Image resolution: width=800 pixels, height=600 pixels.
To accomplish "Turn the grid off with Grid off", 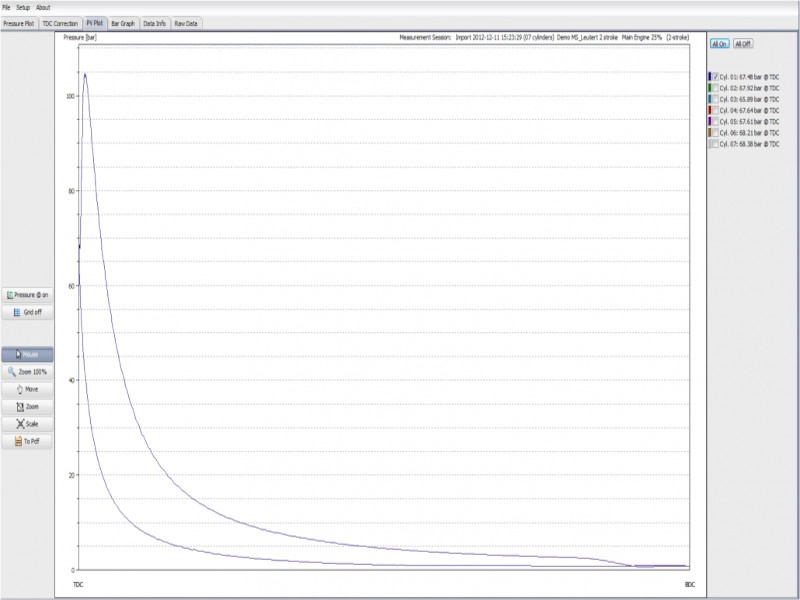I will [x=28, y=312].
